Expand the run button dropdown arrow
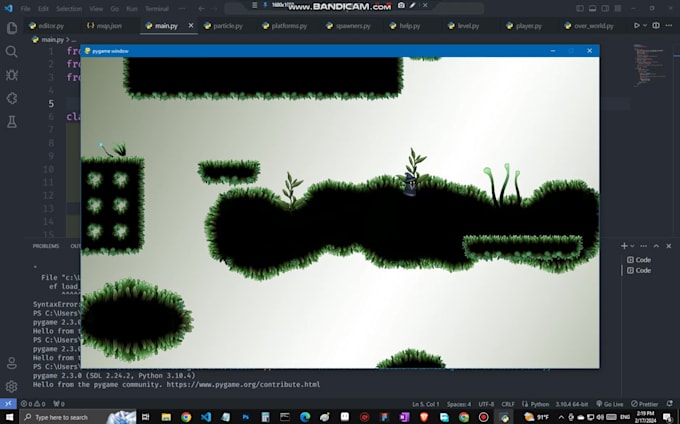680x424 pixels. [x=646, y=26]
